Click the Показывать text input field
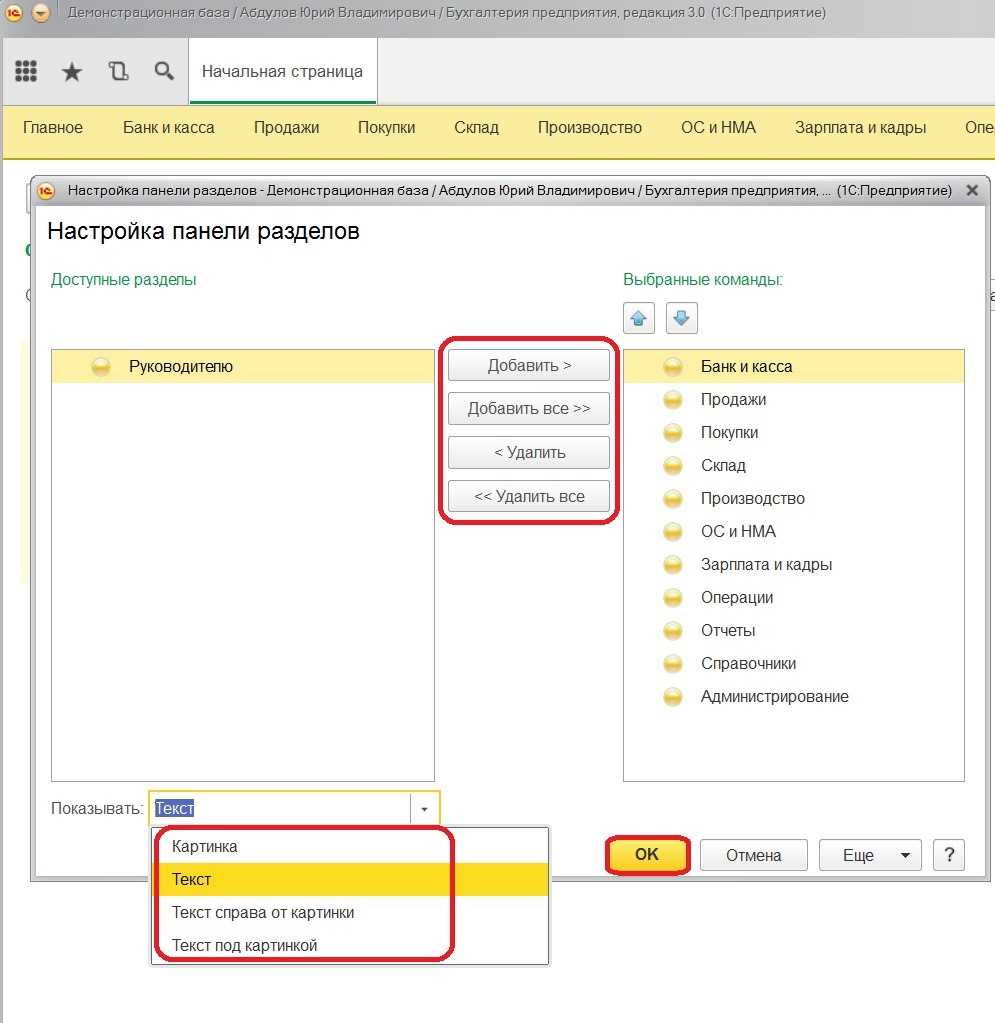This screenshot has width=995, height=1023. (x=280, y=808)
